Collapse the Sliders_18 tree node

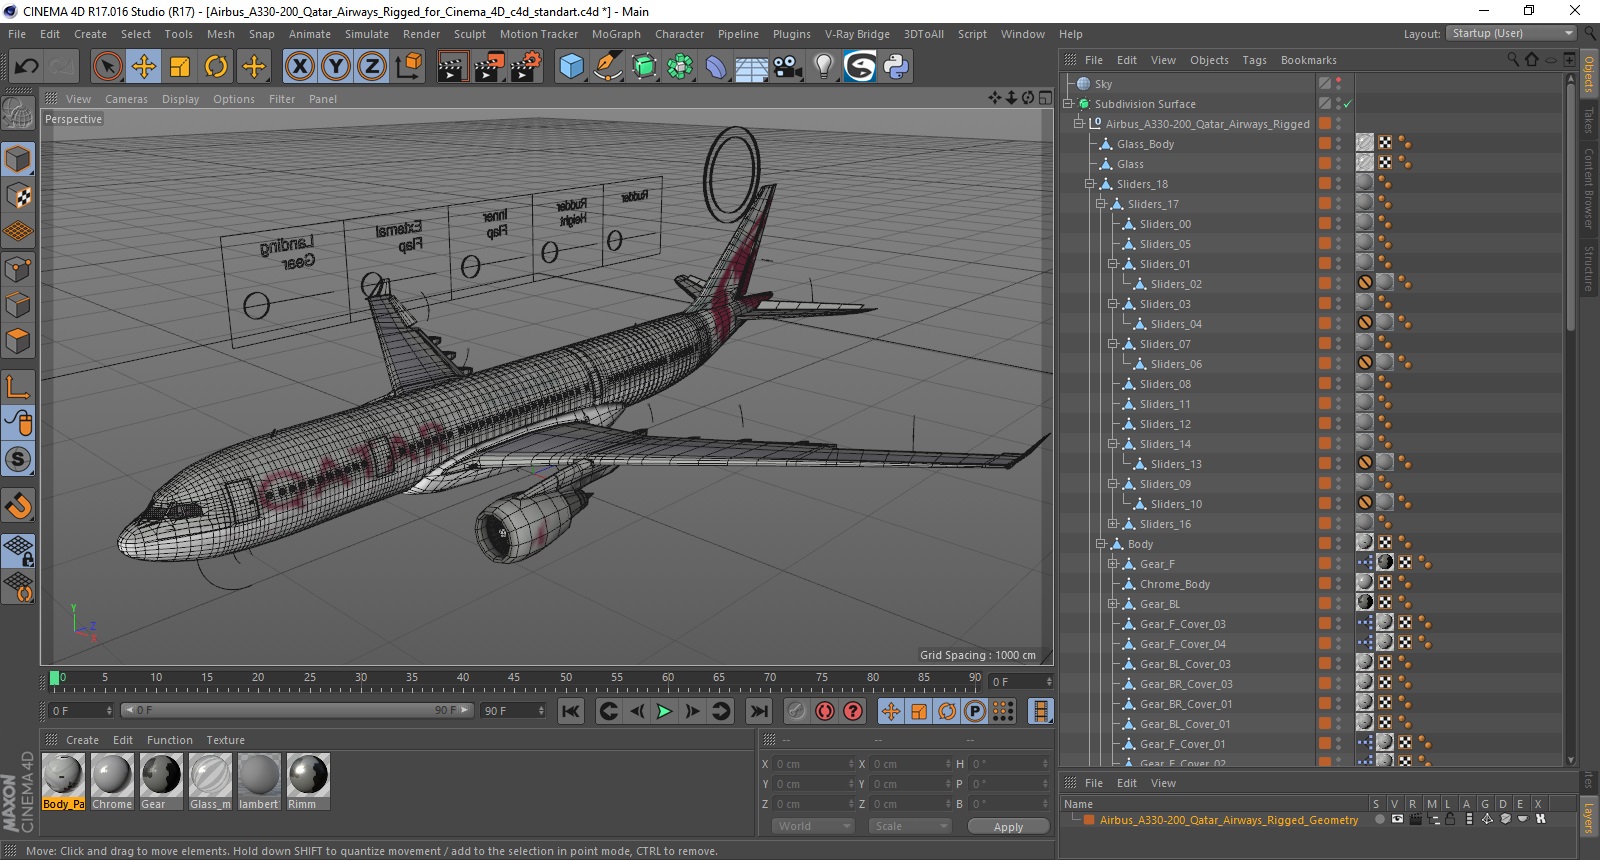pyautogui.click(x=1090, y=184)
